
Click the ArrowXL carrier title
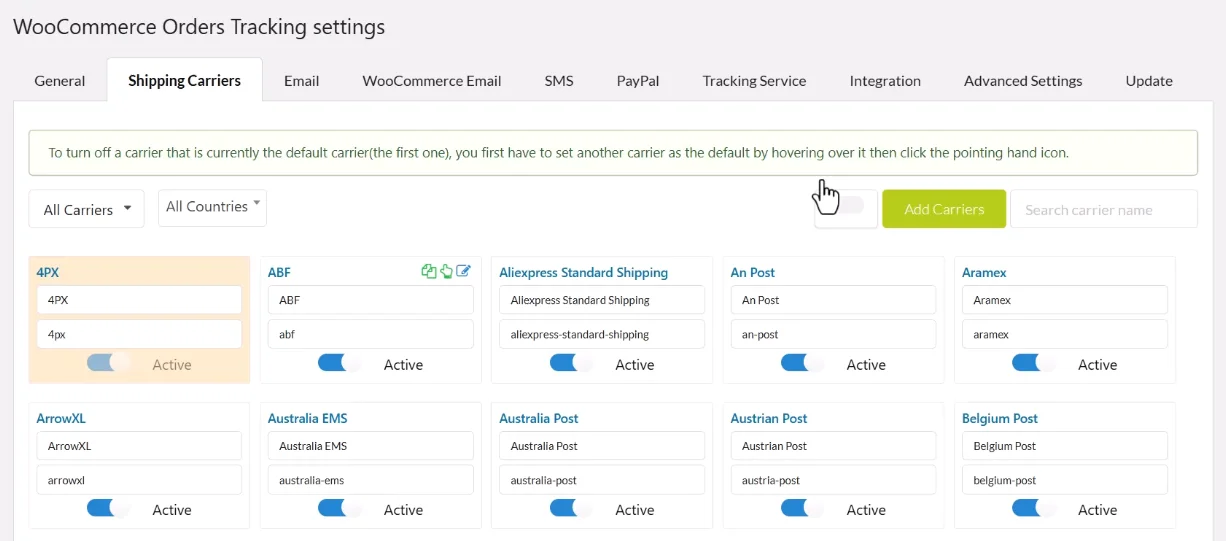(x=61, y=418)
